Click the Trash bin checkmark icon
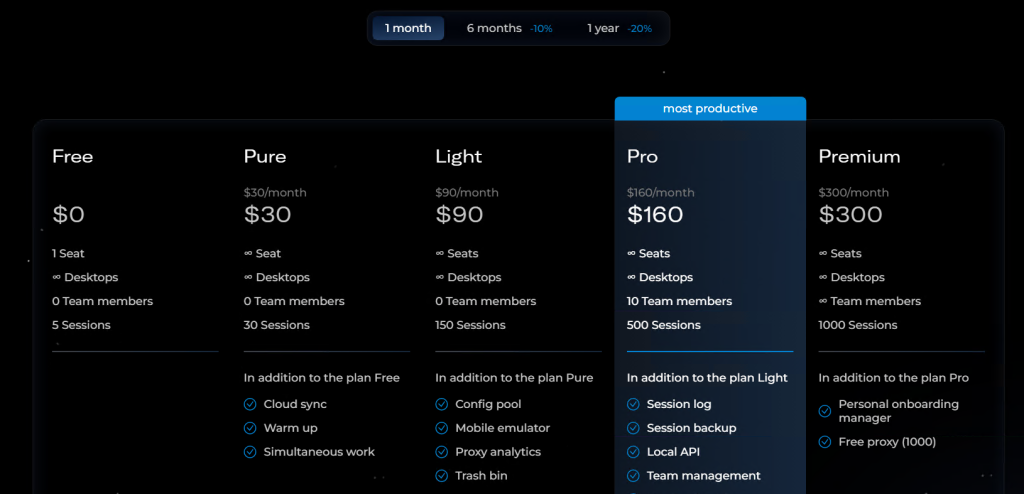This screenshot has width=1024, height=494. click(442, 476)
